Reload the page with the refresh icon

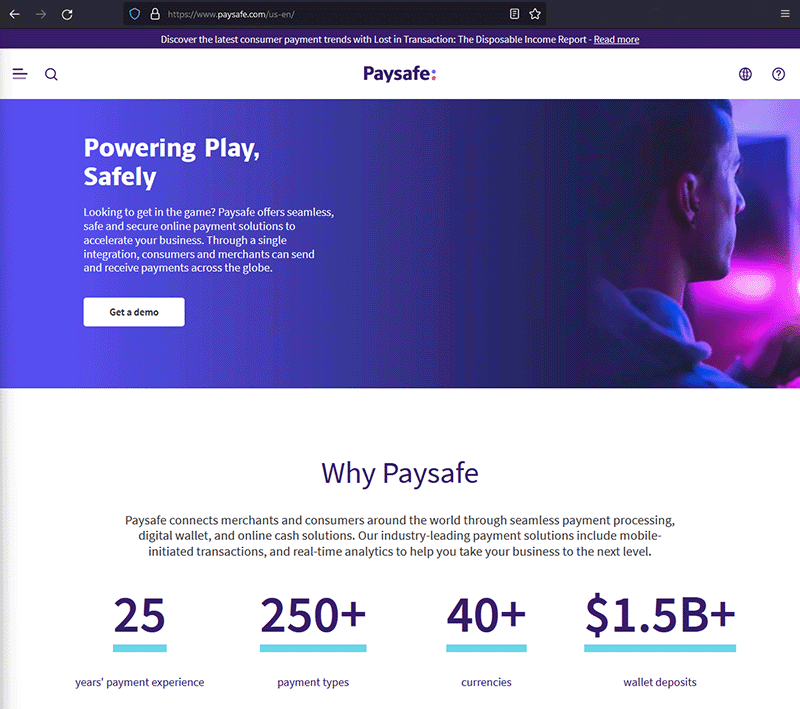[67, 14]
